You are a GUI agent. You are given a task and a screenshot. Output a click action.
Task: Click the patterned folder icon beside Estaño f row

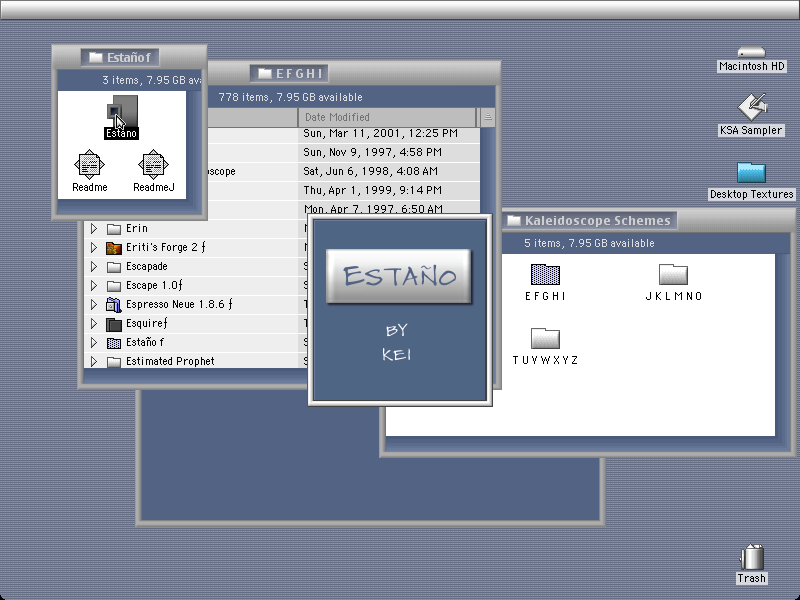[x=114, y=343]
